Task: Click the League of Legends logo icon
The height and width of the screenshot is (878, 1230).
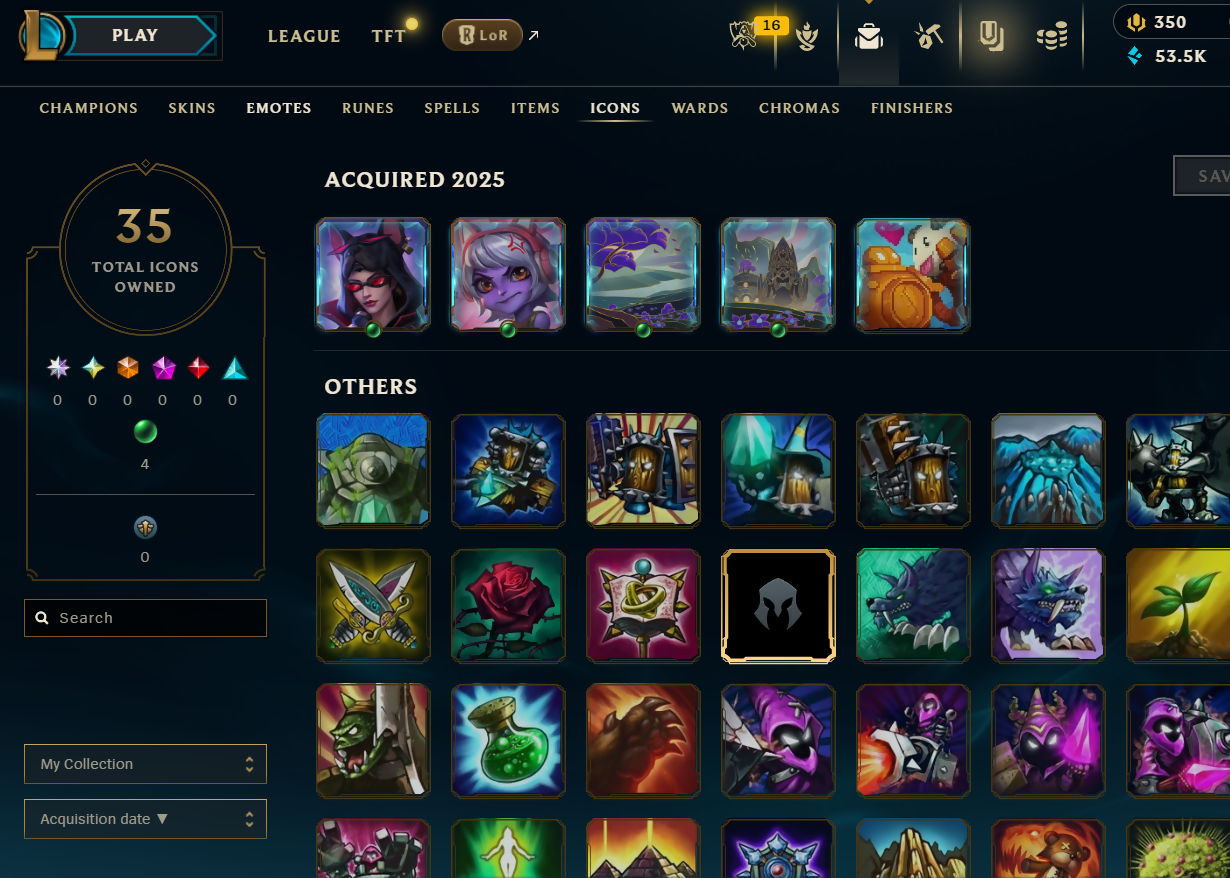Action: point(42,36)
